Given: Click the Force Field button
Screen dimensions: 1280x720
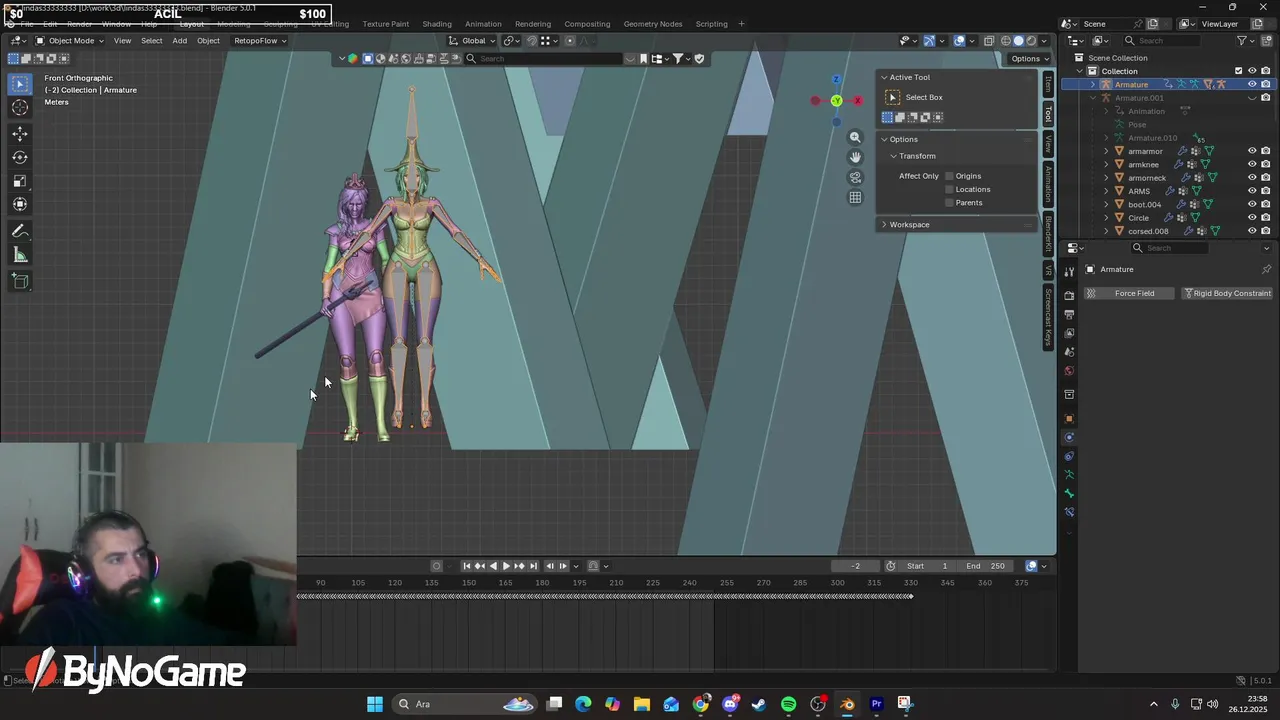Looking at the screenshot, I should (1128, 293).
